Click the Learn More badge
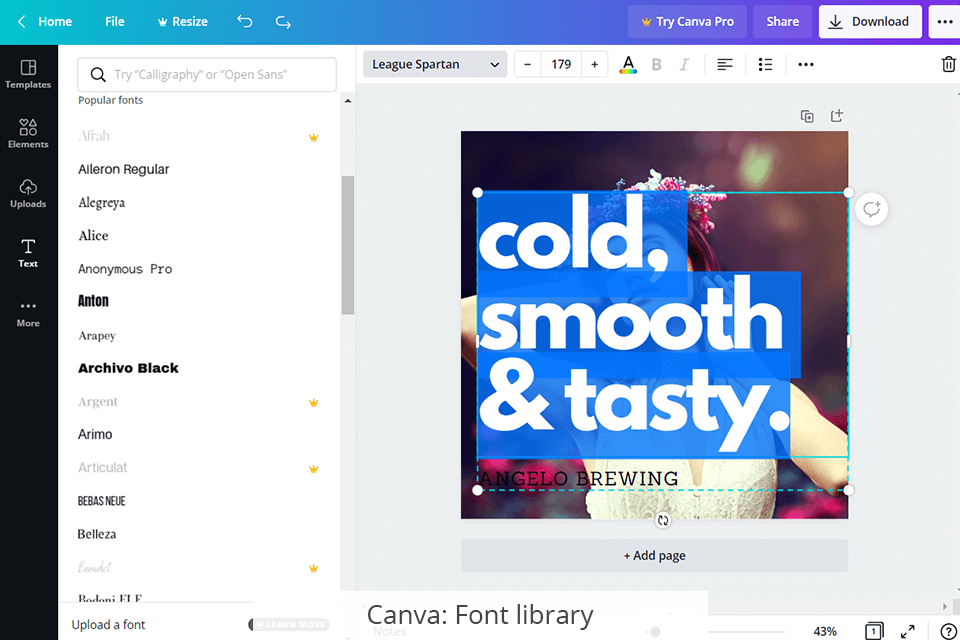This screenshot has height=640, width=960. [289, 625]
